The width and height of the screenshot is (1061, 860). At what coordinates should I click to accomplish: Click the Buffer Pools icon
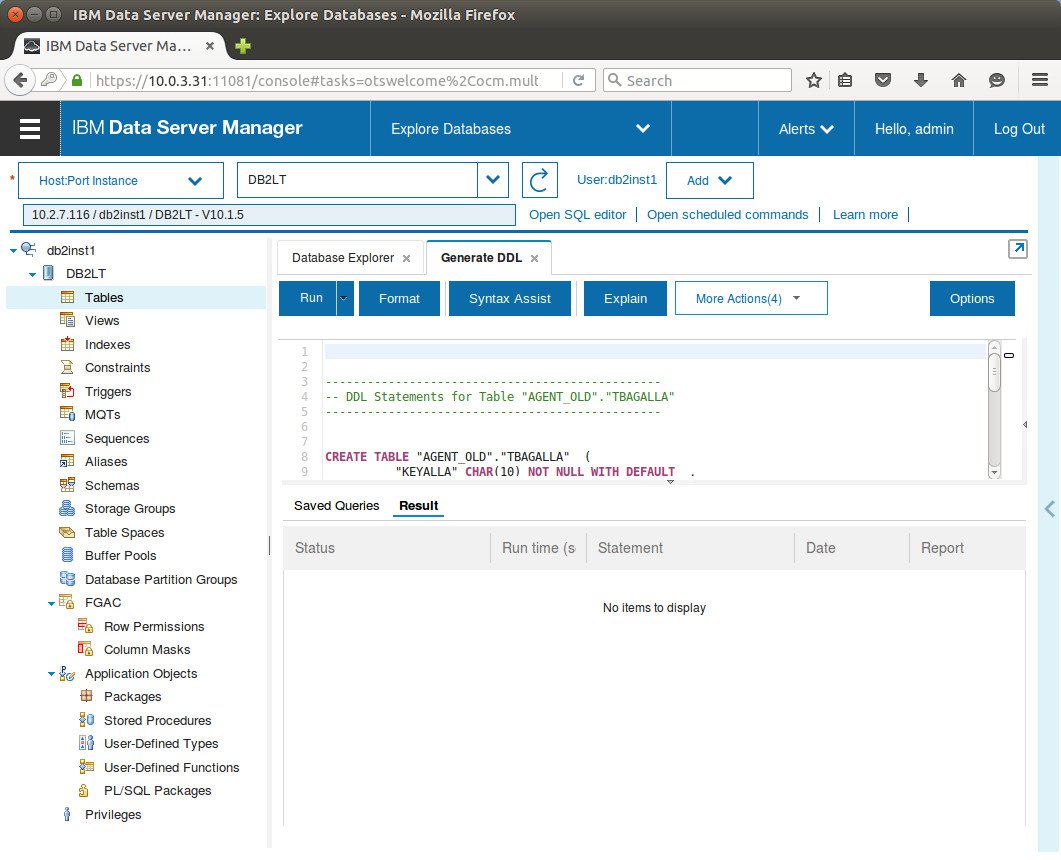coord(68,556)
